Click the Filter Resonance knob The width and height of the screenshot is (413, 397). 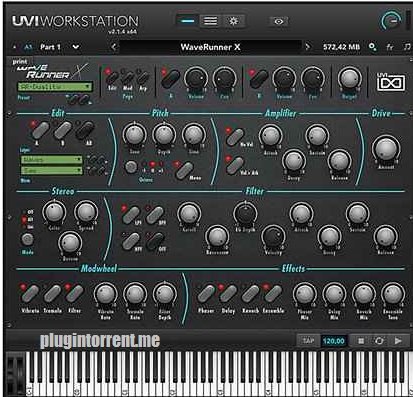(x=217, y=237)
